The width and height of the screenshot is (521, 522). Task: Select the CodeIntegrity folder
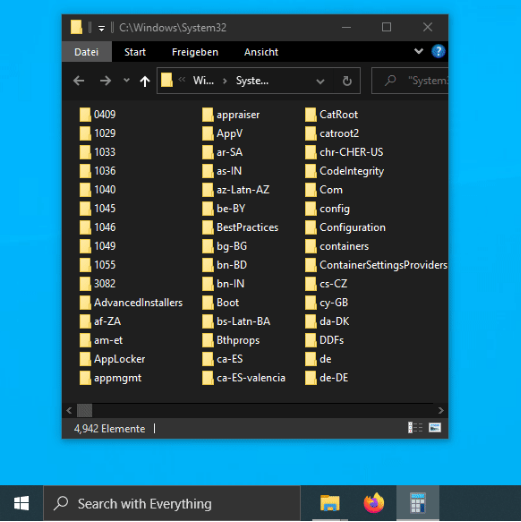(344, 171)
